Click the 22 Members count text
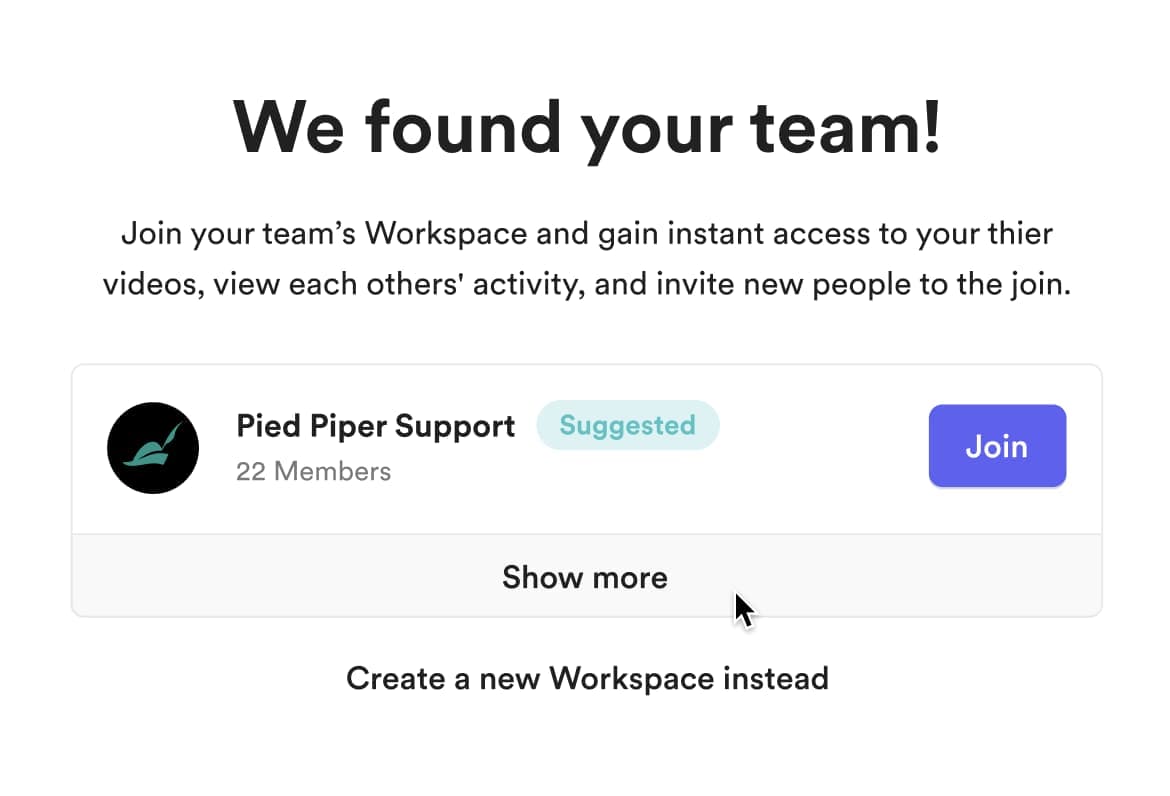Screen dimensions: 1170x796 [x=313, y=471]
